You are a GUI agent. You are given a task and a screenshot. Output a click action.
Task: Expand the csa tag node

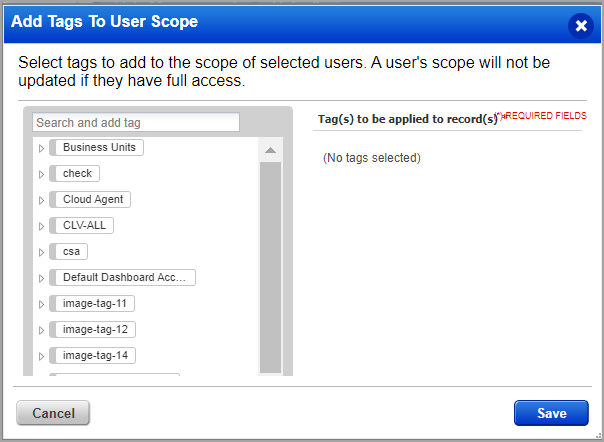[41, 252]
